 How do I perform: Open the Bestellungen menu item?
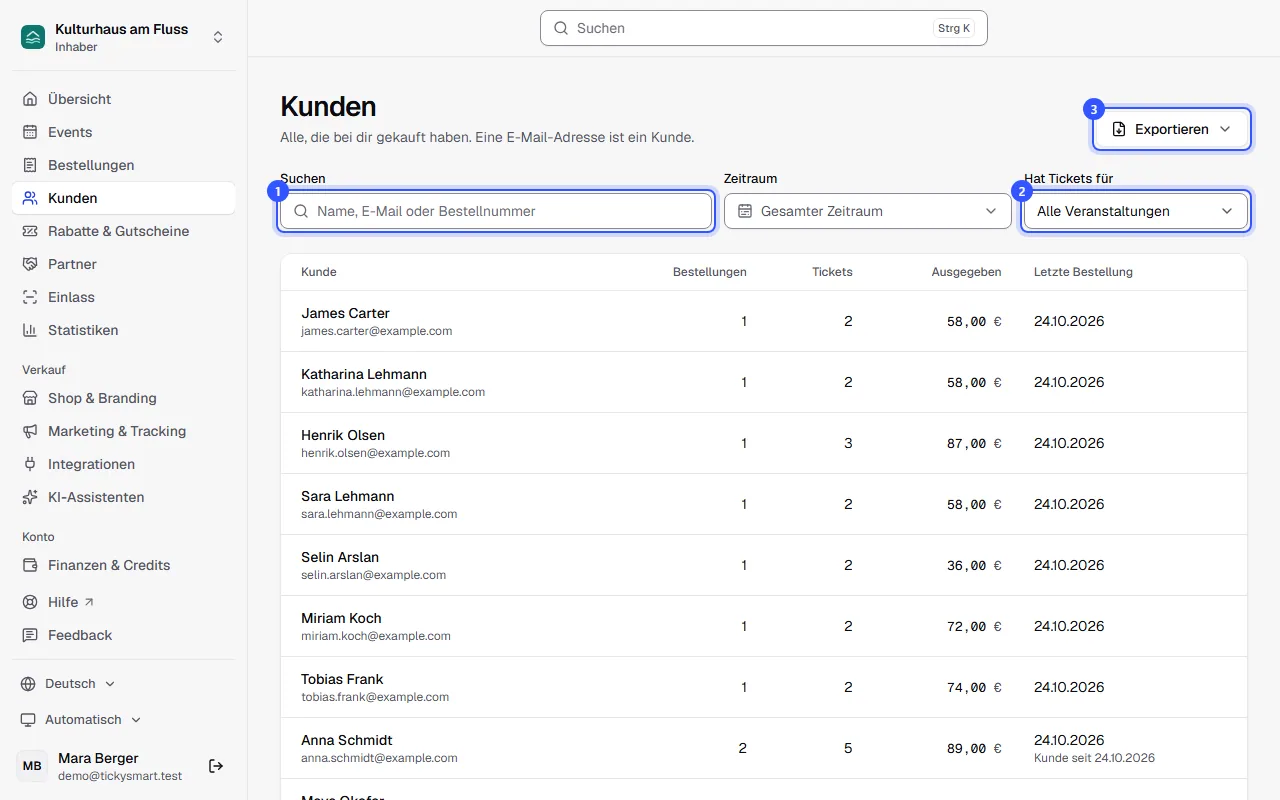point(124,165)
